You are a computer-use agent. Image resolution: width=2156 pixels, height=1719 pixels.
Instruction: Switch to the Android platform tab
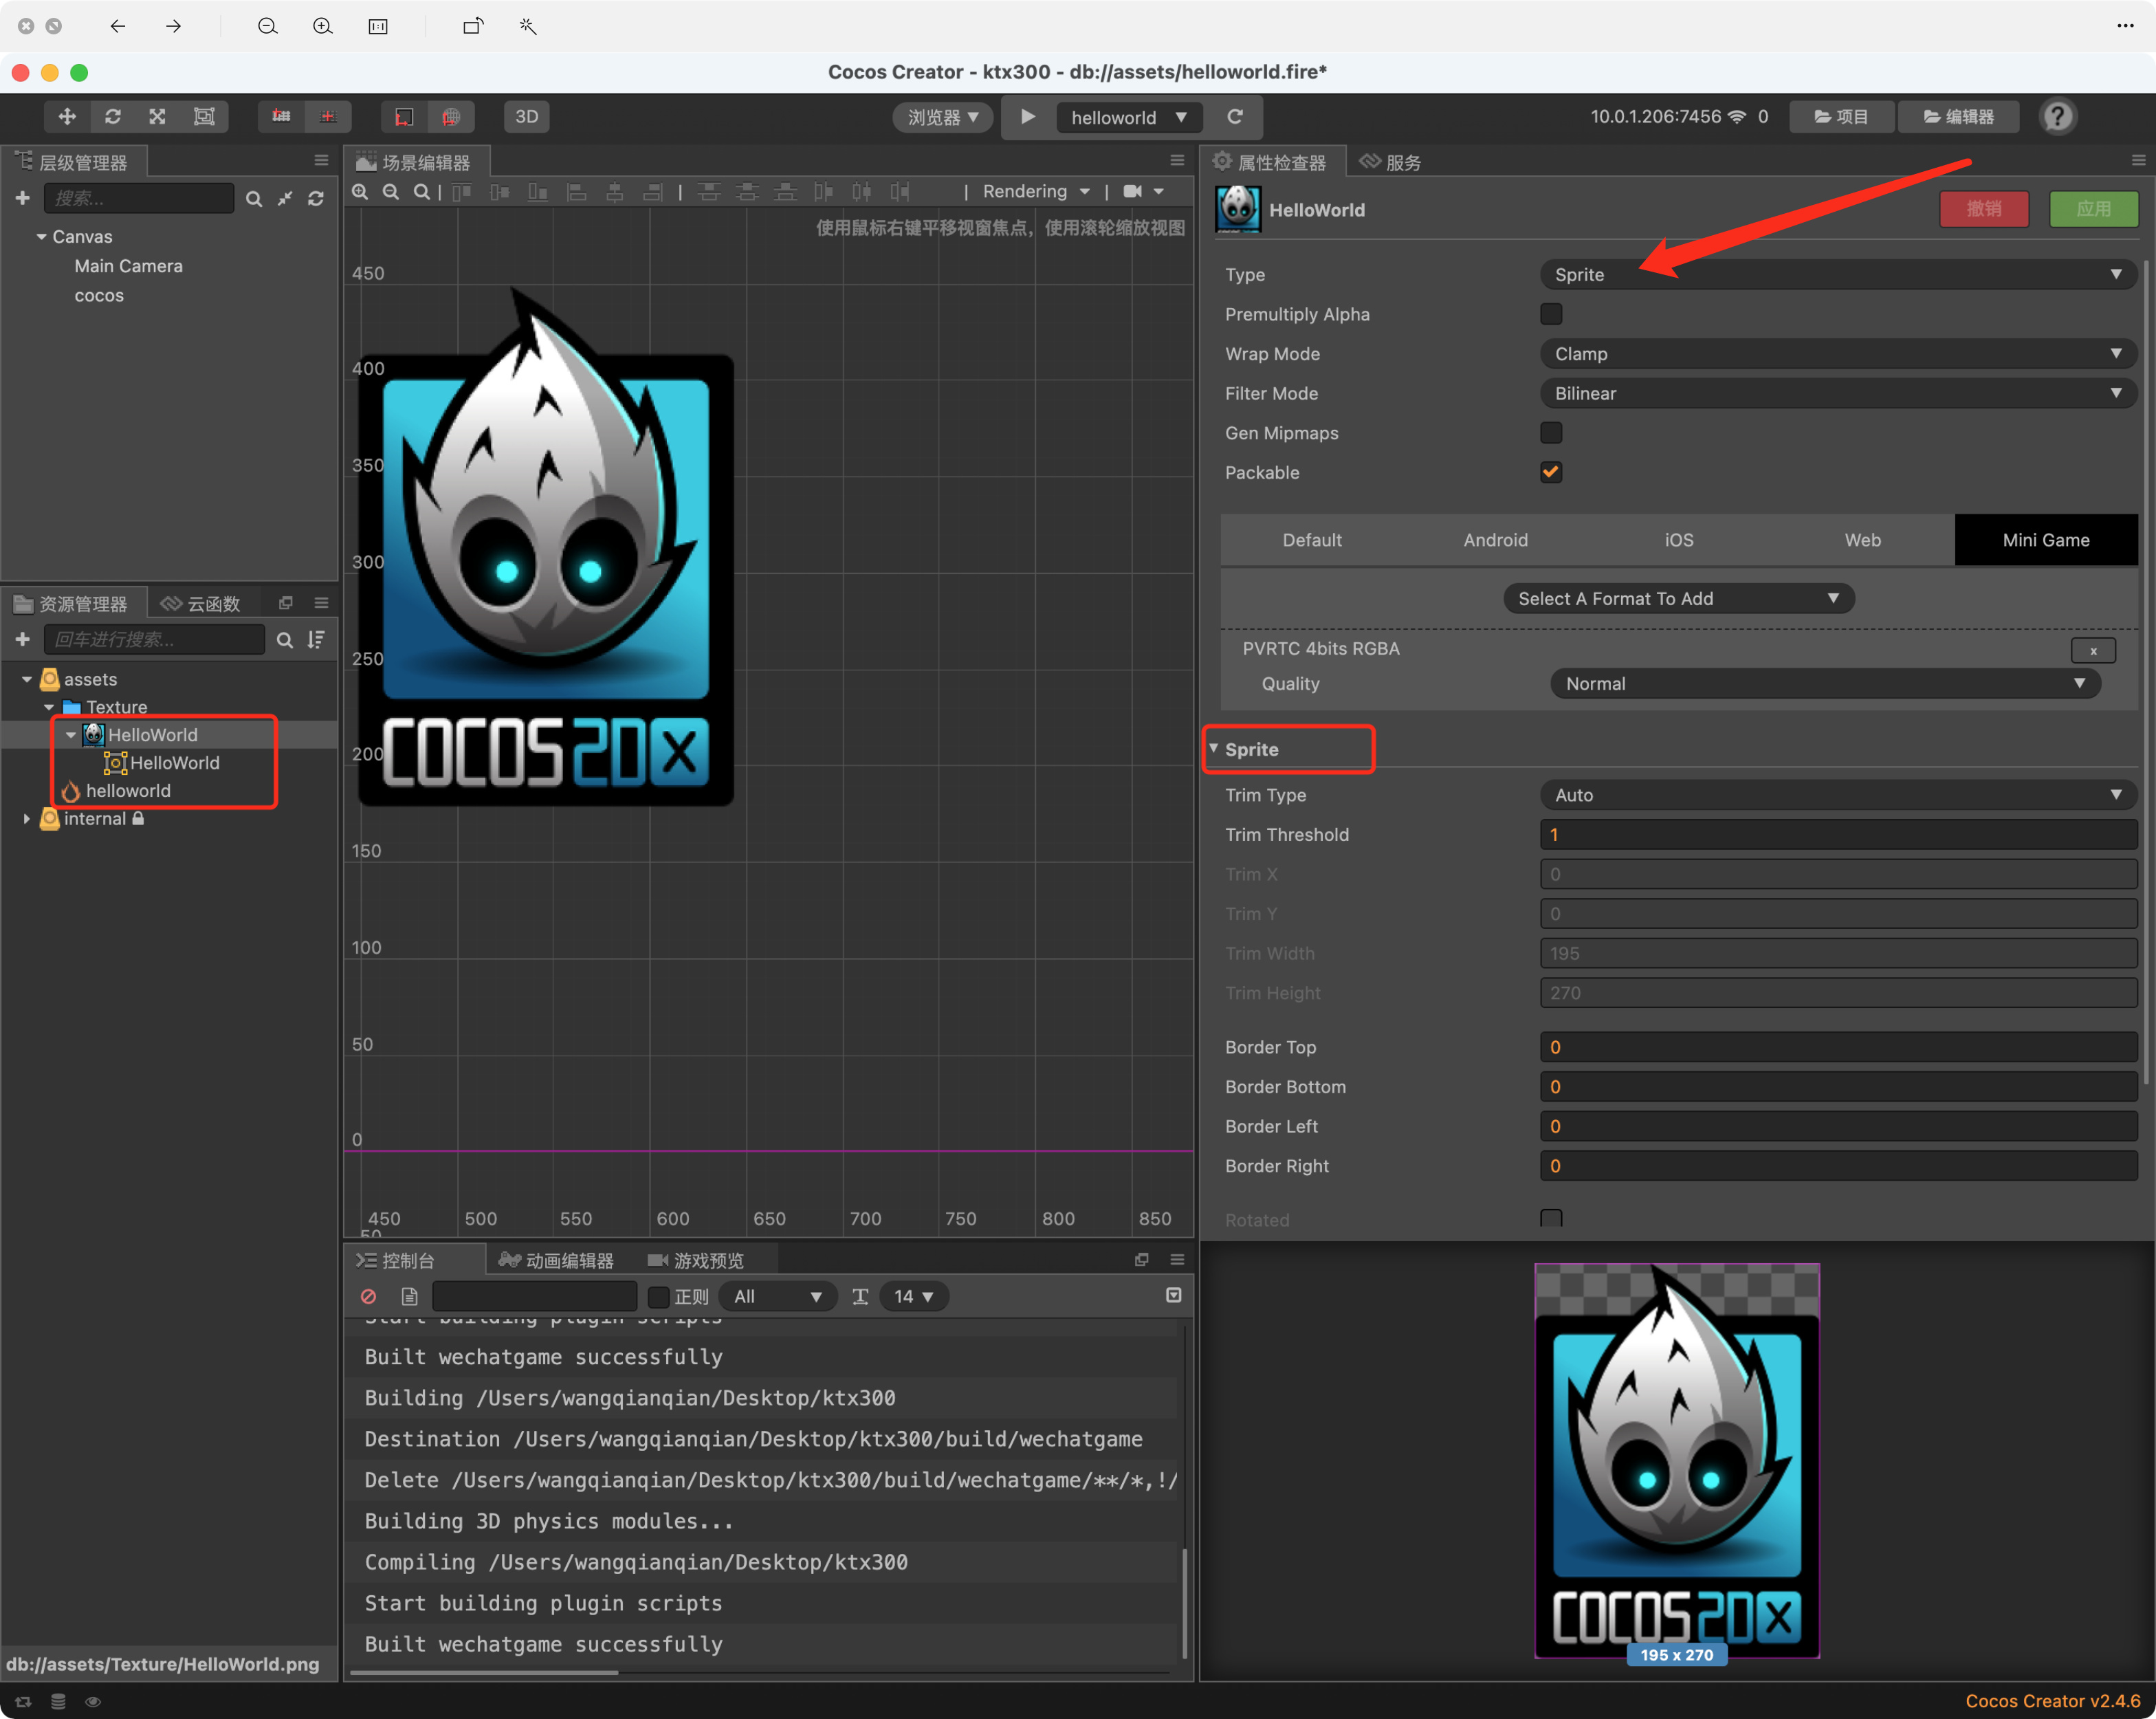(1495, 540)
